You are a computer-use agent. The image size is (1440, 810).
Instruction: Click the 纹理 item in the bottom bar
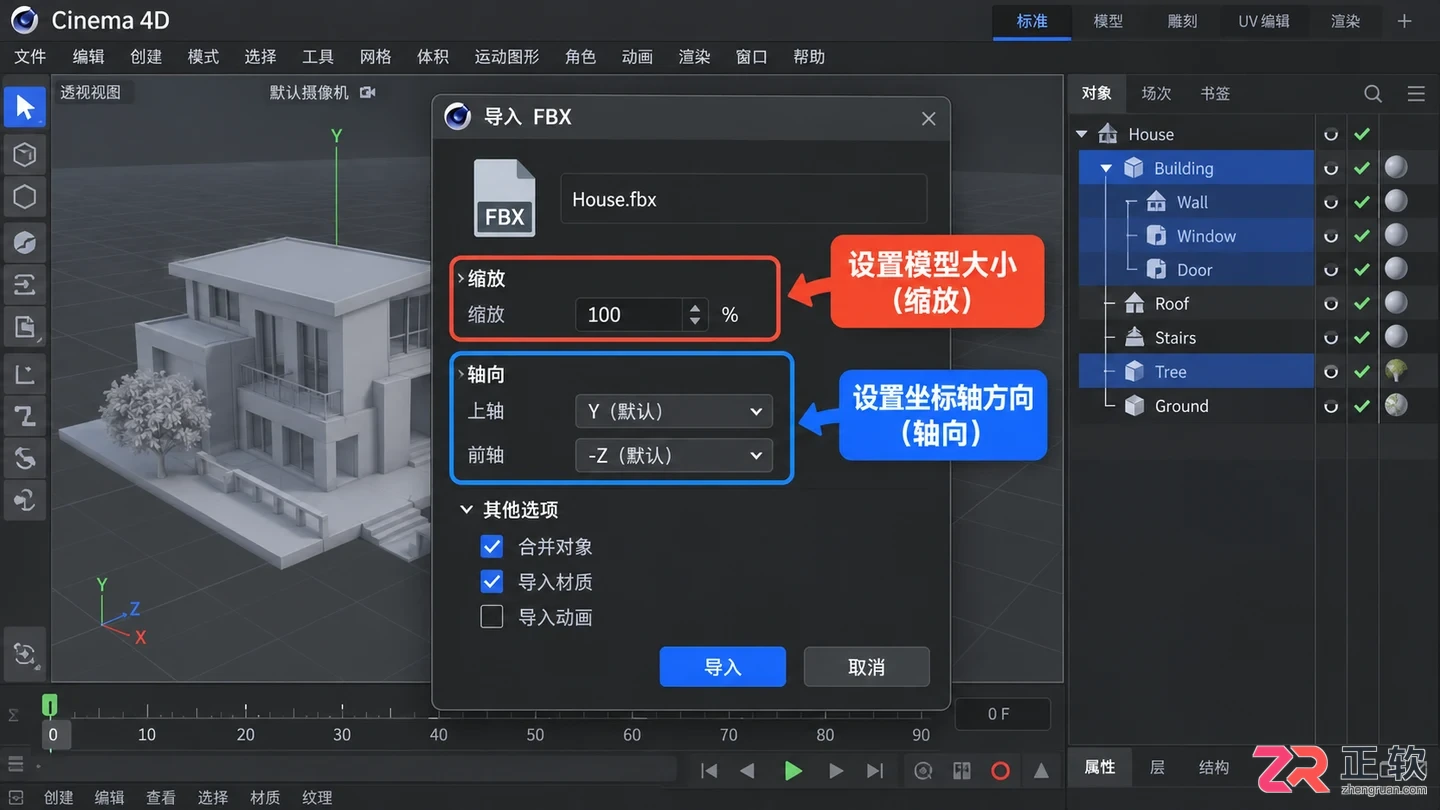317,797
